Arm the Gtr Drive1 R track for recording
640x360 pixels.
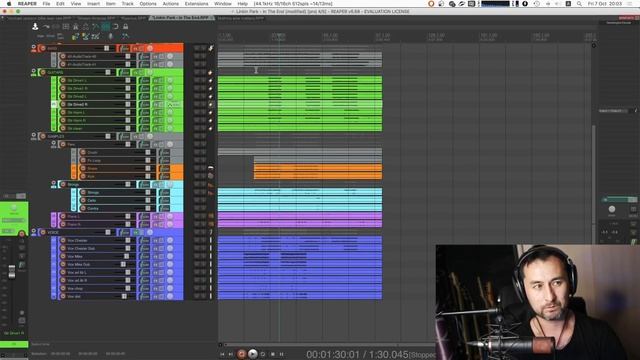click(63, 88)
